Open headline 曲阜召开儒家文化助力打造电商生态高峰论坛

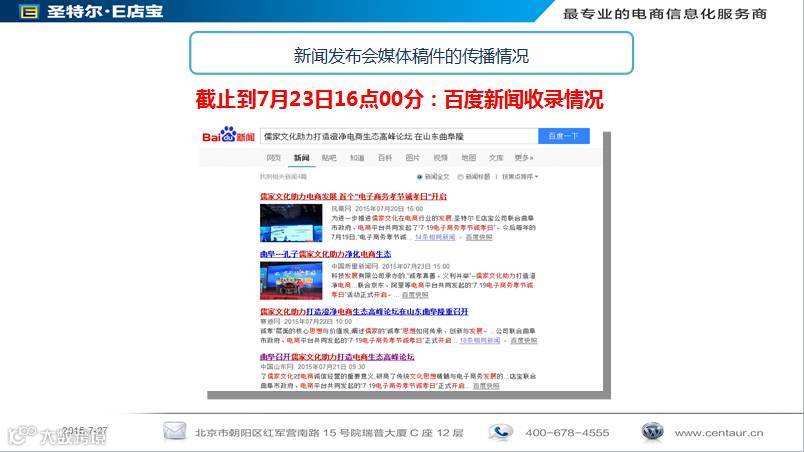click(337, 357)
